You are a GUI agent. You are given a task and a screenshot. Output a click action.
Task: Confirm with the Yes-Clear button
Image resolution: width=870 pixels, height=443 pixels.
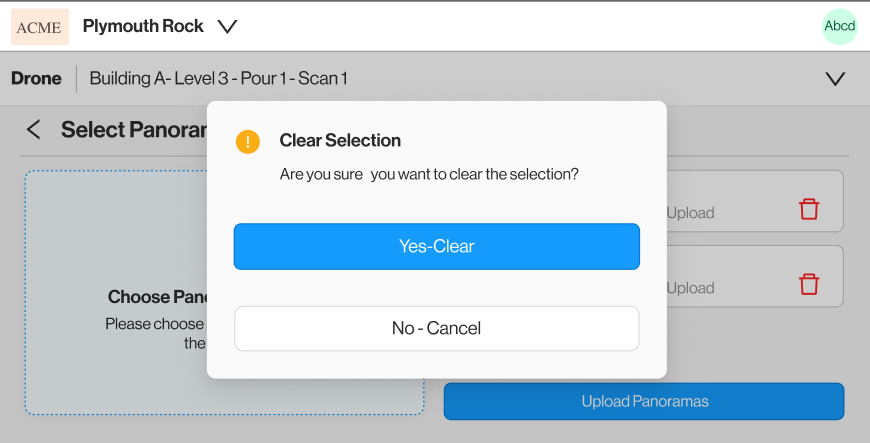click(436, 246)
